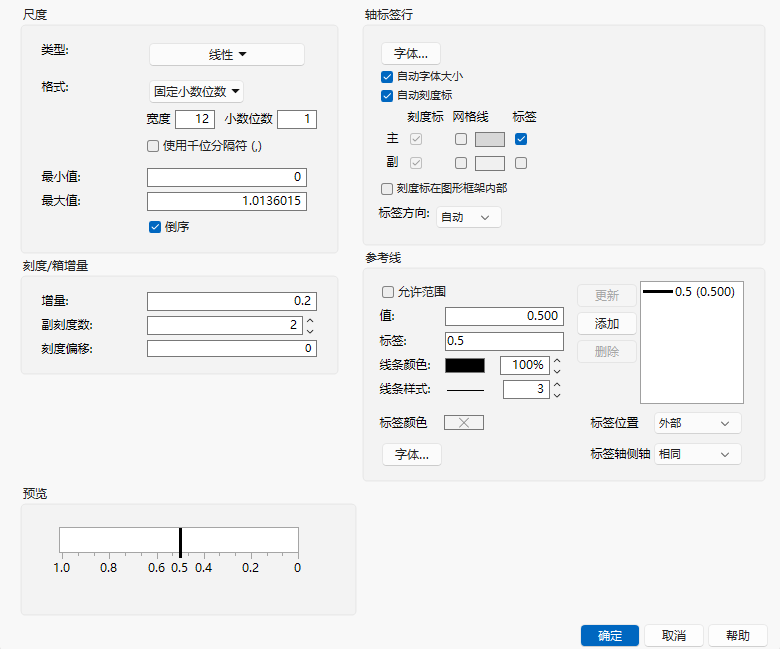The image size is (780, 649).
Task: Decrease 副刻度数 with down arrow
Action: coord(310,331)
